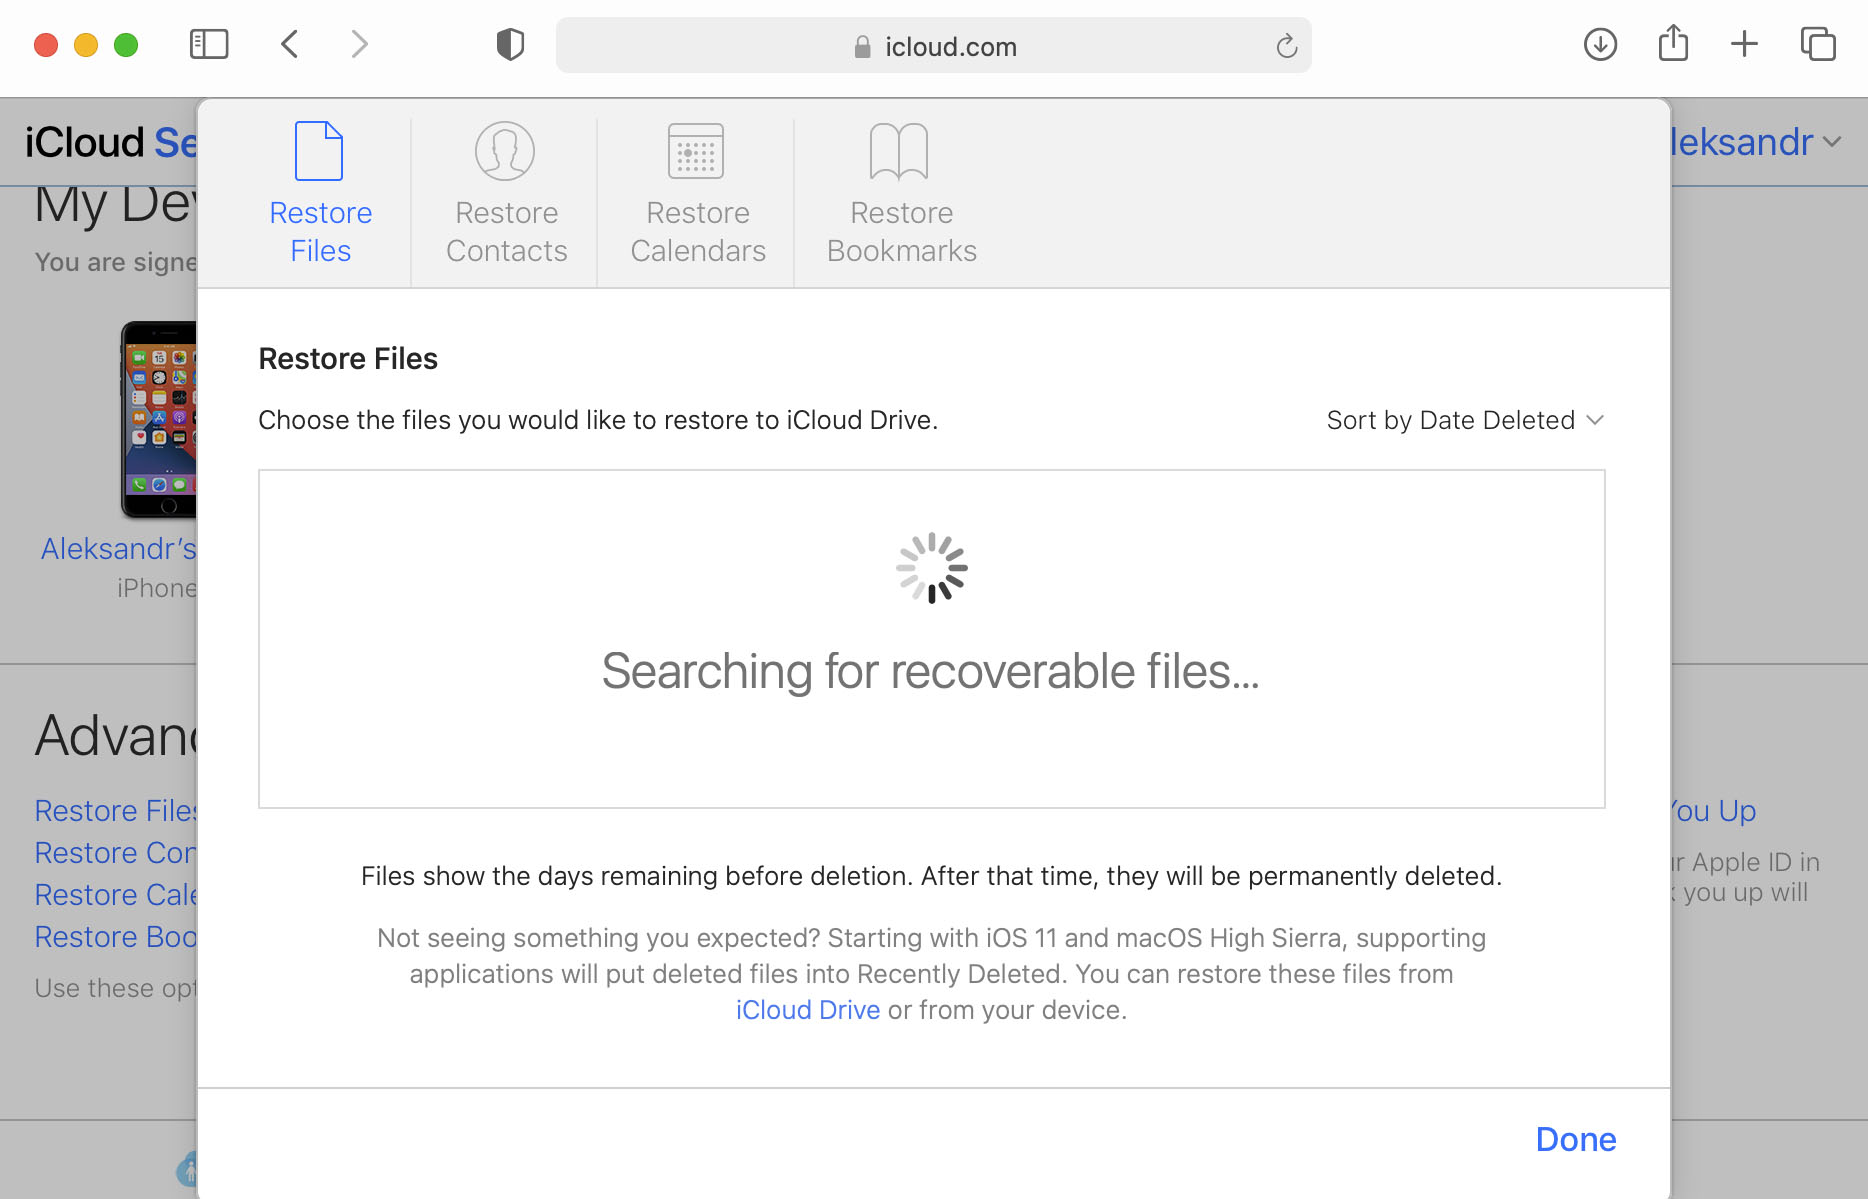The height and width of the screenshot is (1199, 1868).
Task: Click the 'Restore Files' heading text
Action: pyautogui.click(x=348, y=359)
